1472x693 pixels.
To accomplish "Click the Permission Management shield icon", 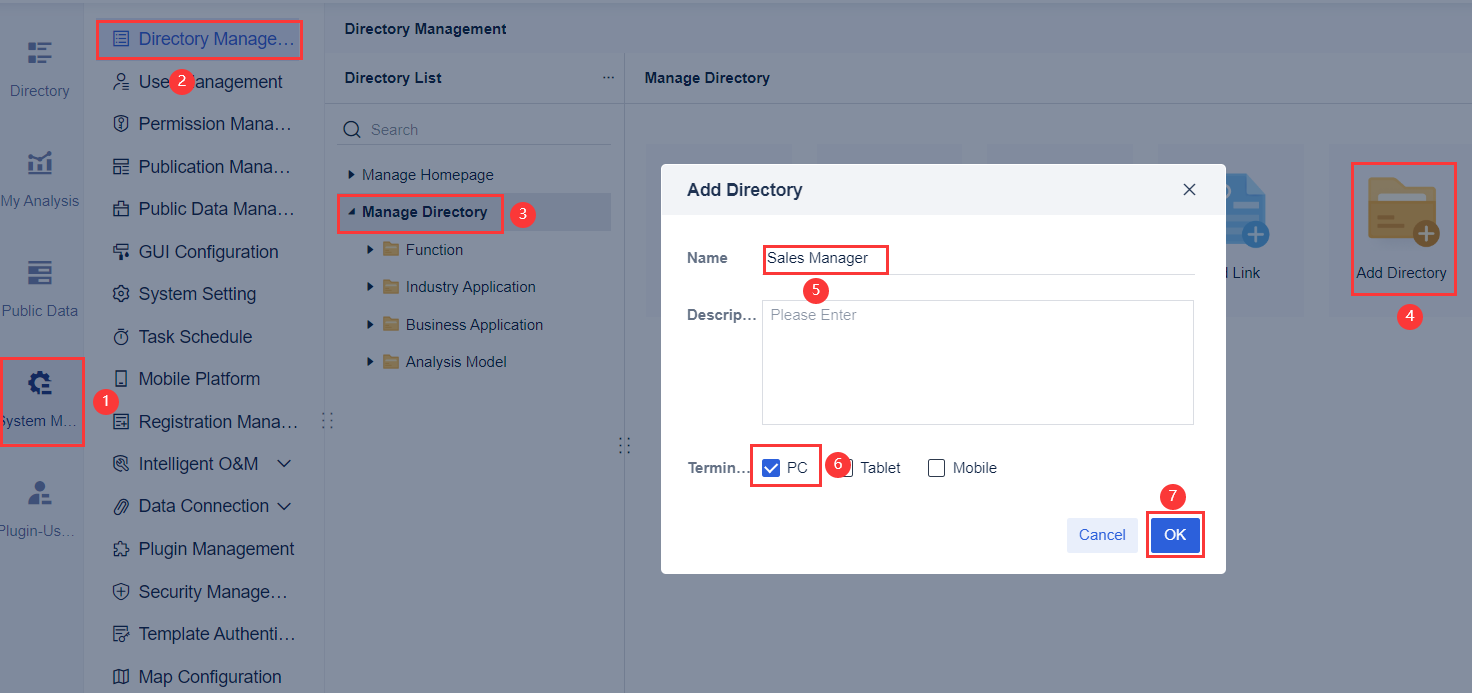I will (121, 124).
